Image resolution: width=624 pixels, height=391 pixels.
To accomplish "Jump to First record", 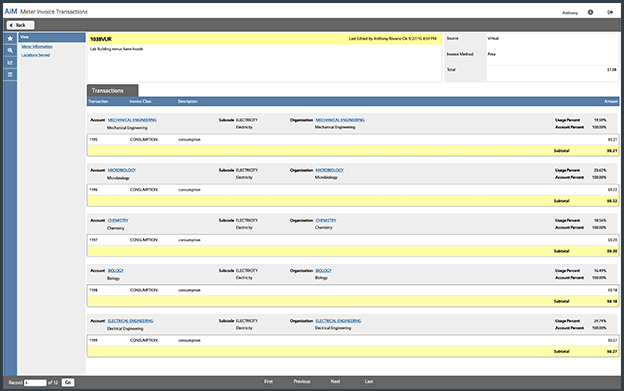I will pos(269,381).
